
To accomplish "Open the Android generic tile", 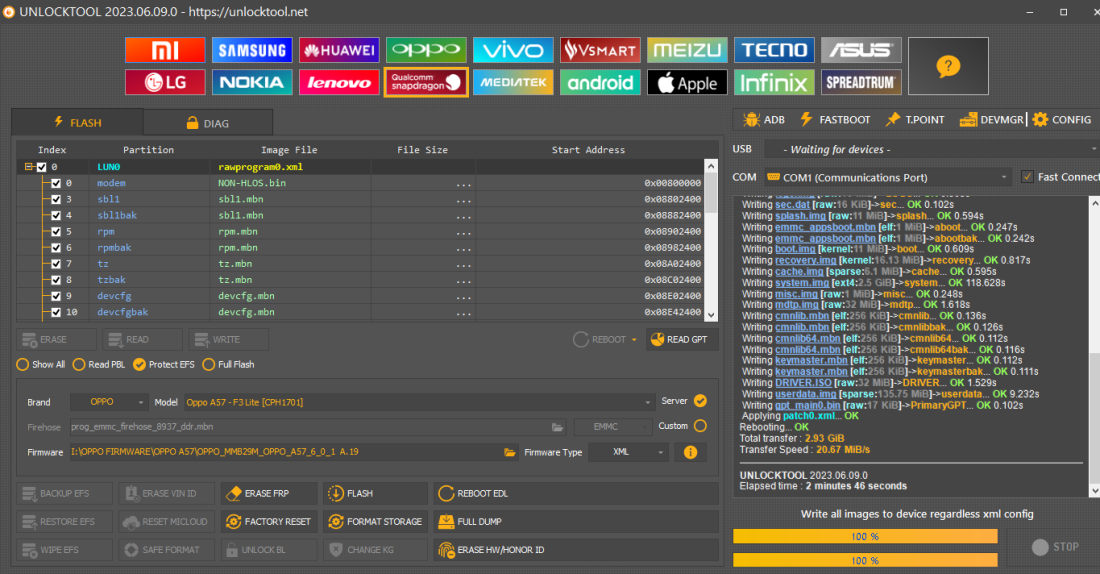I will pyautogui.click(x=600, y=82).
